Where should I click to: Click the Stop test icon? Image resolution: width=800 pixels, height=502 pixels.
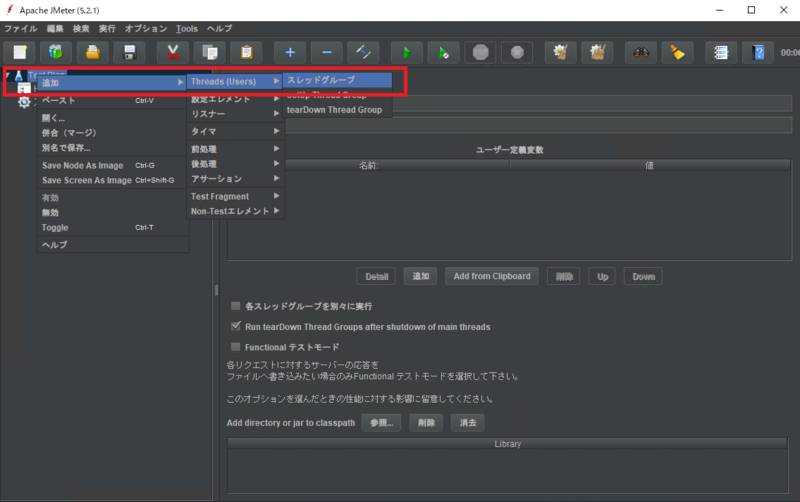coord(480,53)
